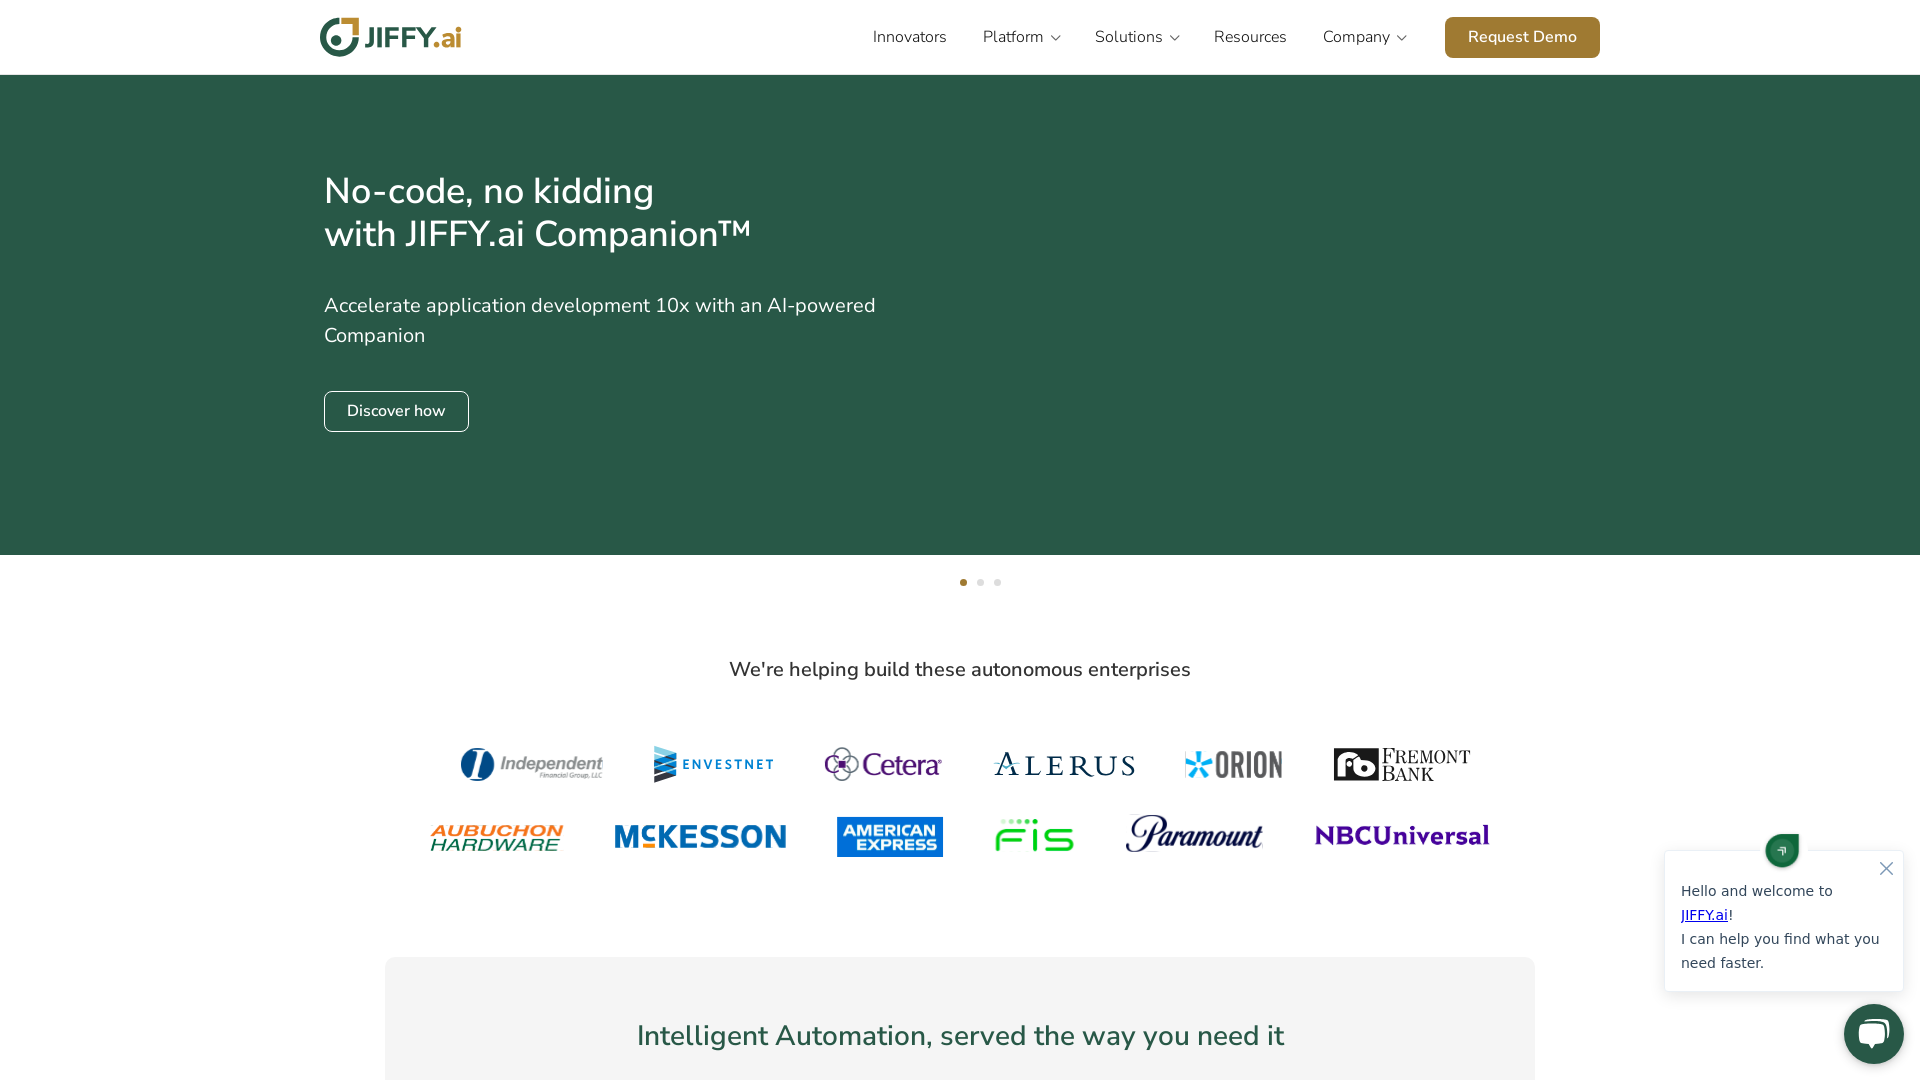Viewport: 1920px width, 1080px height.
Task: Click the American Express logo
Action: 890,837
